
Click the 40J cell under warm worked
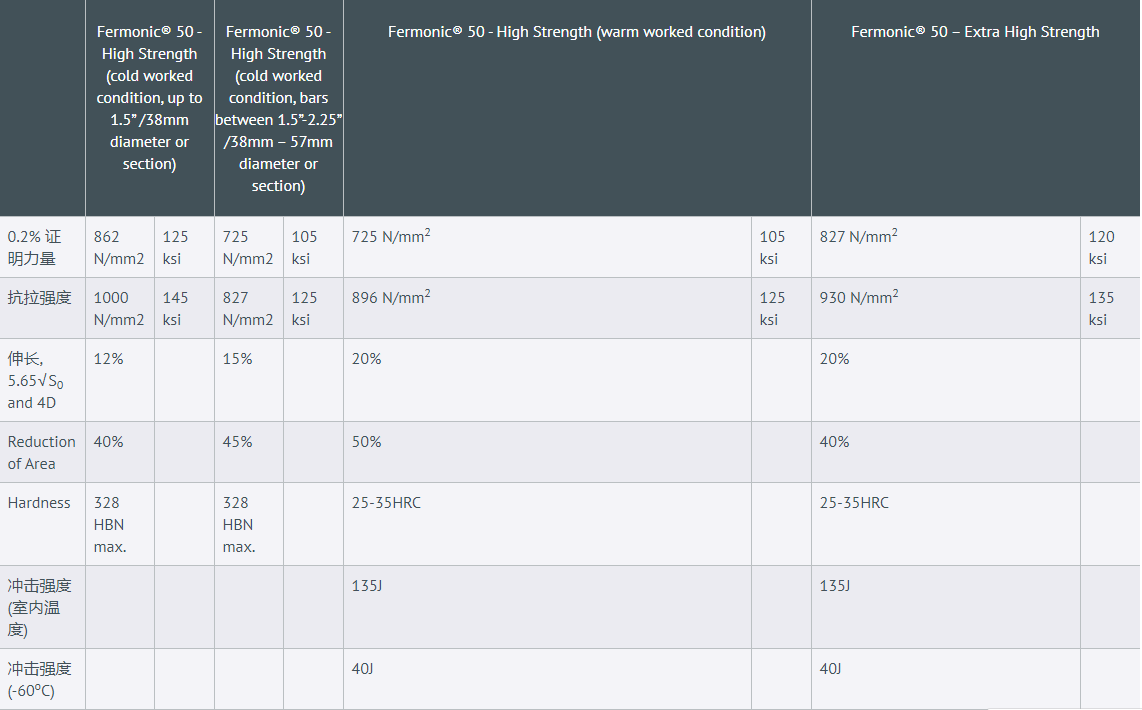coord(362,668)
